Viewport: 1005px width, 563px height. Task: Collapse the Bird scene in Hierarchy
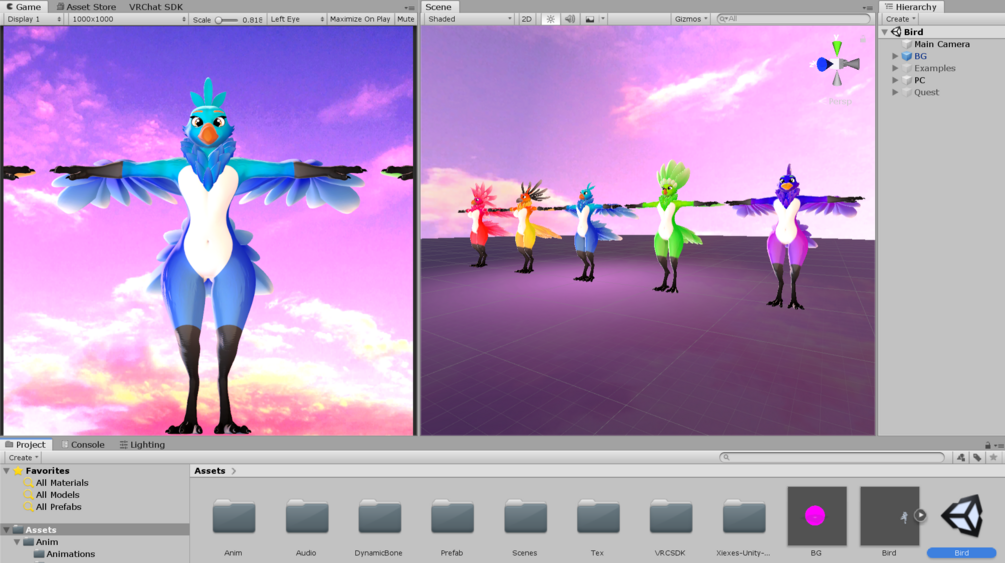click(x=885, y=31)
